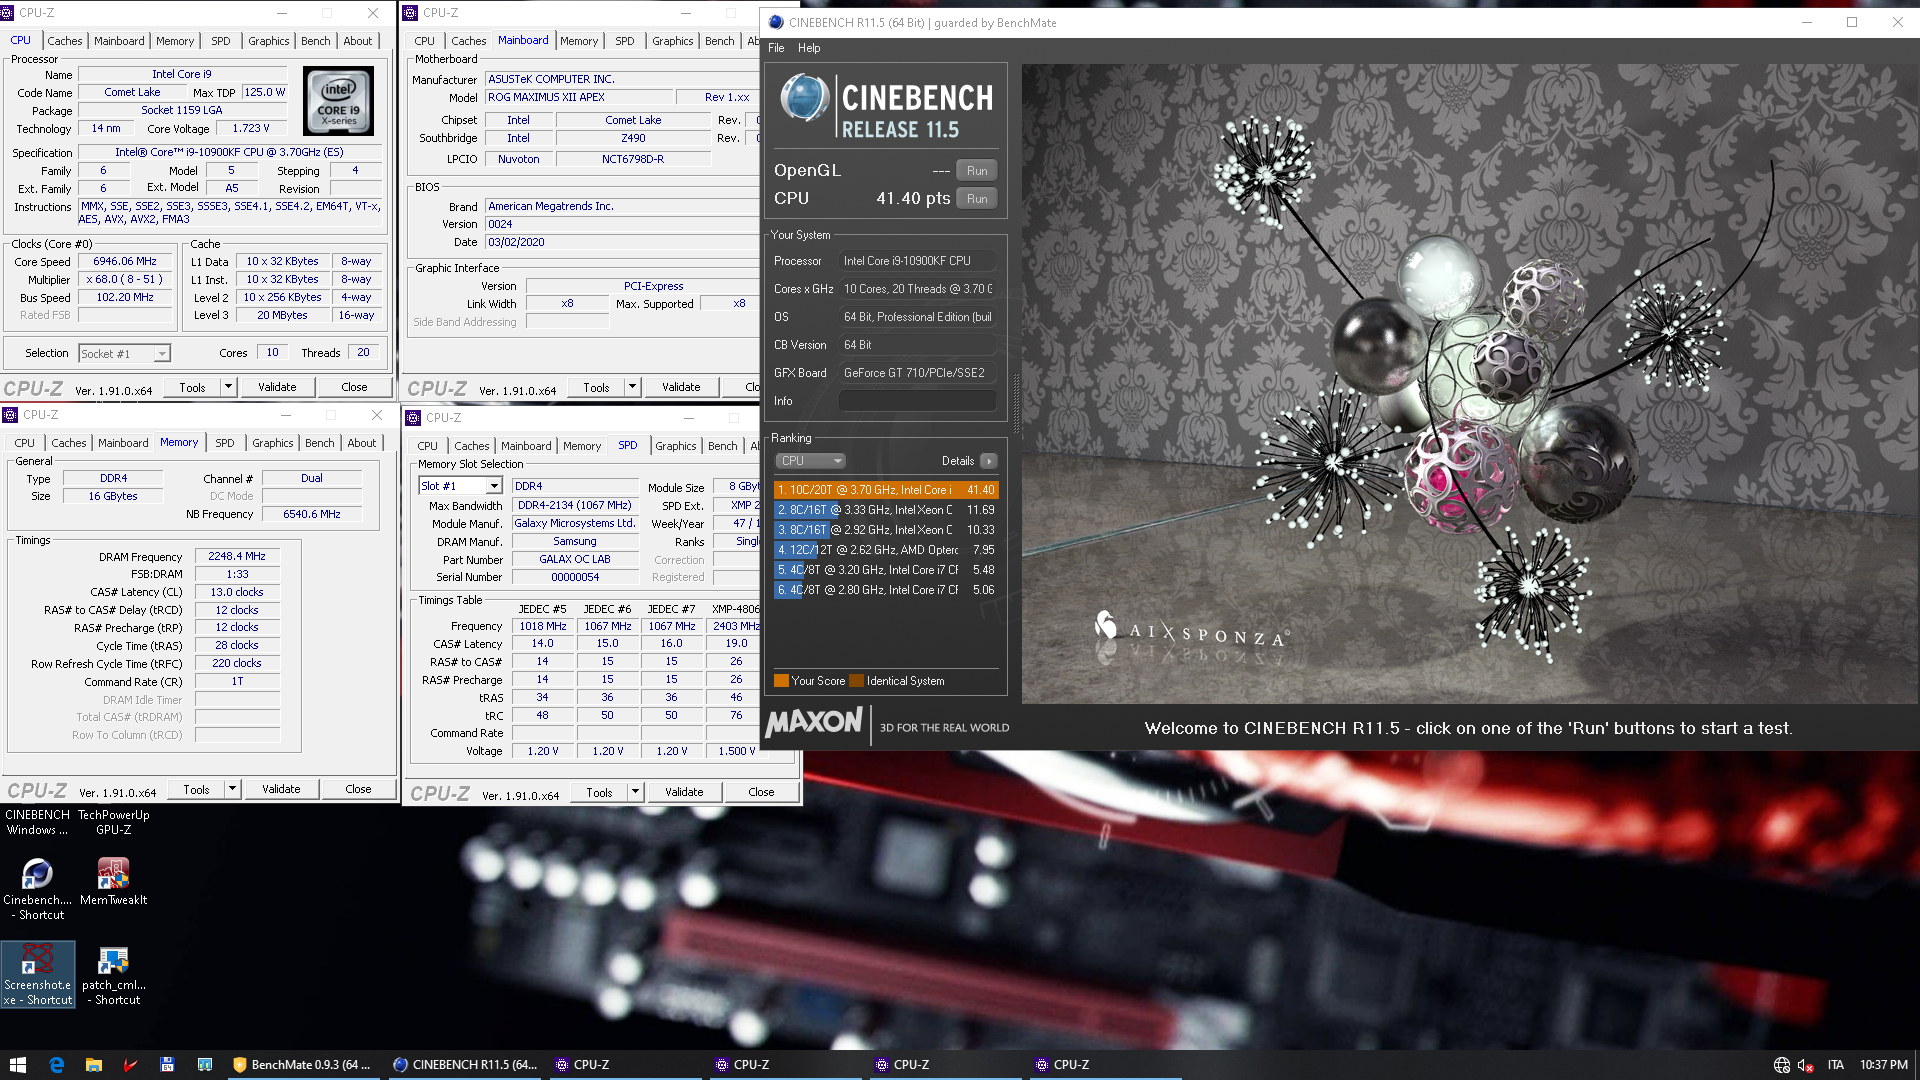Click the Intel Core i9 logo

[x=339, y=101]
